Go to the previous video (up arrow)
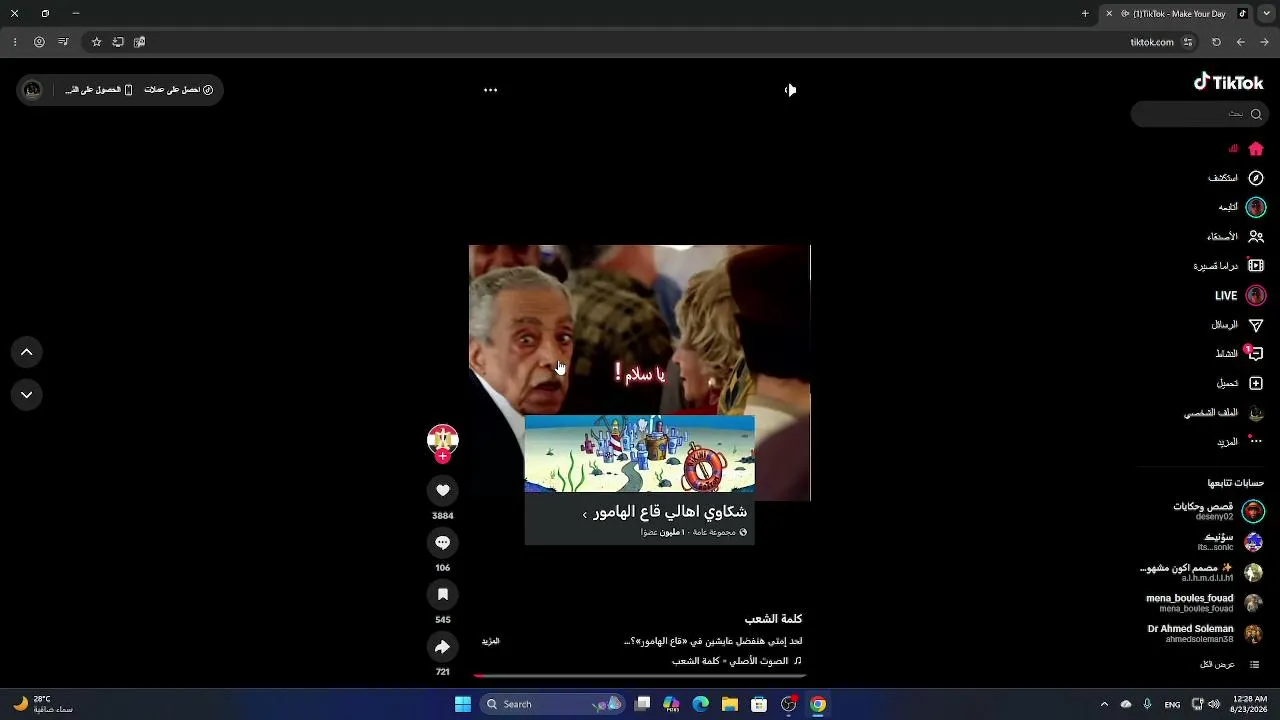 [x=27, y=352]
